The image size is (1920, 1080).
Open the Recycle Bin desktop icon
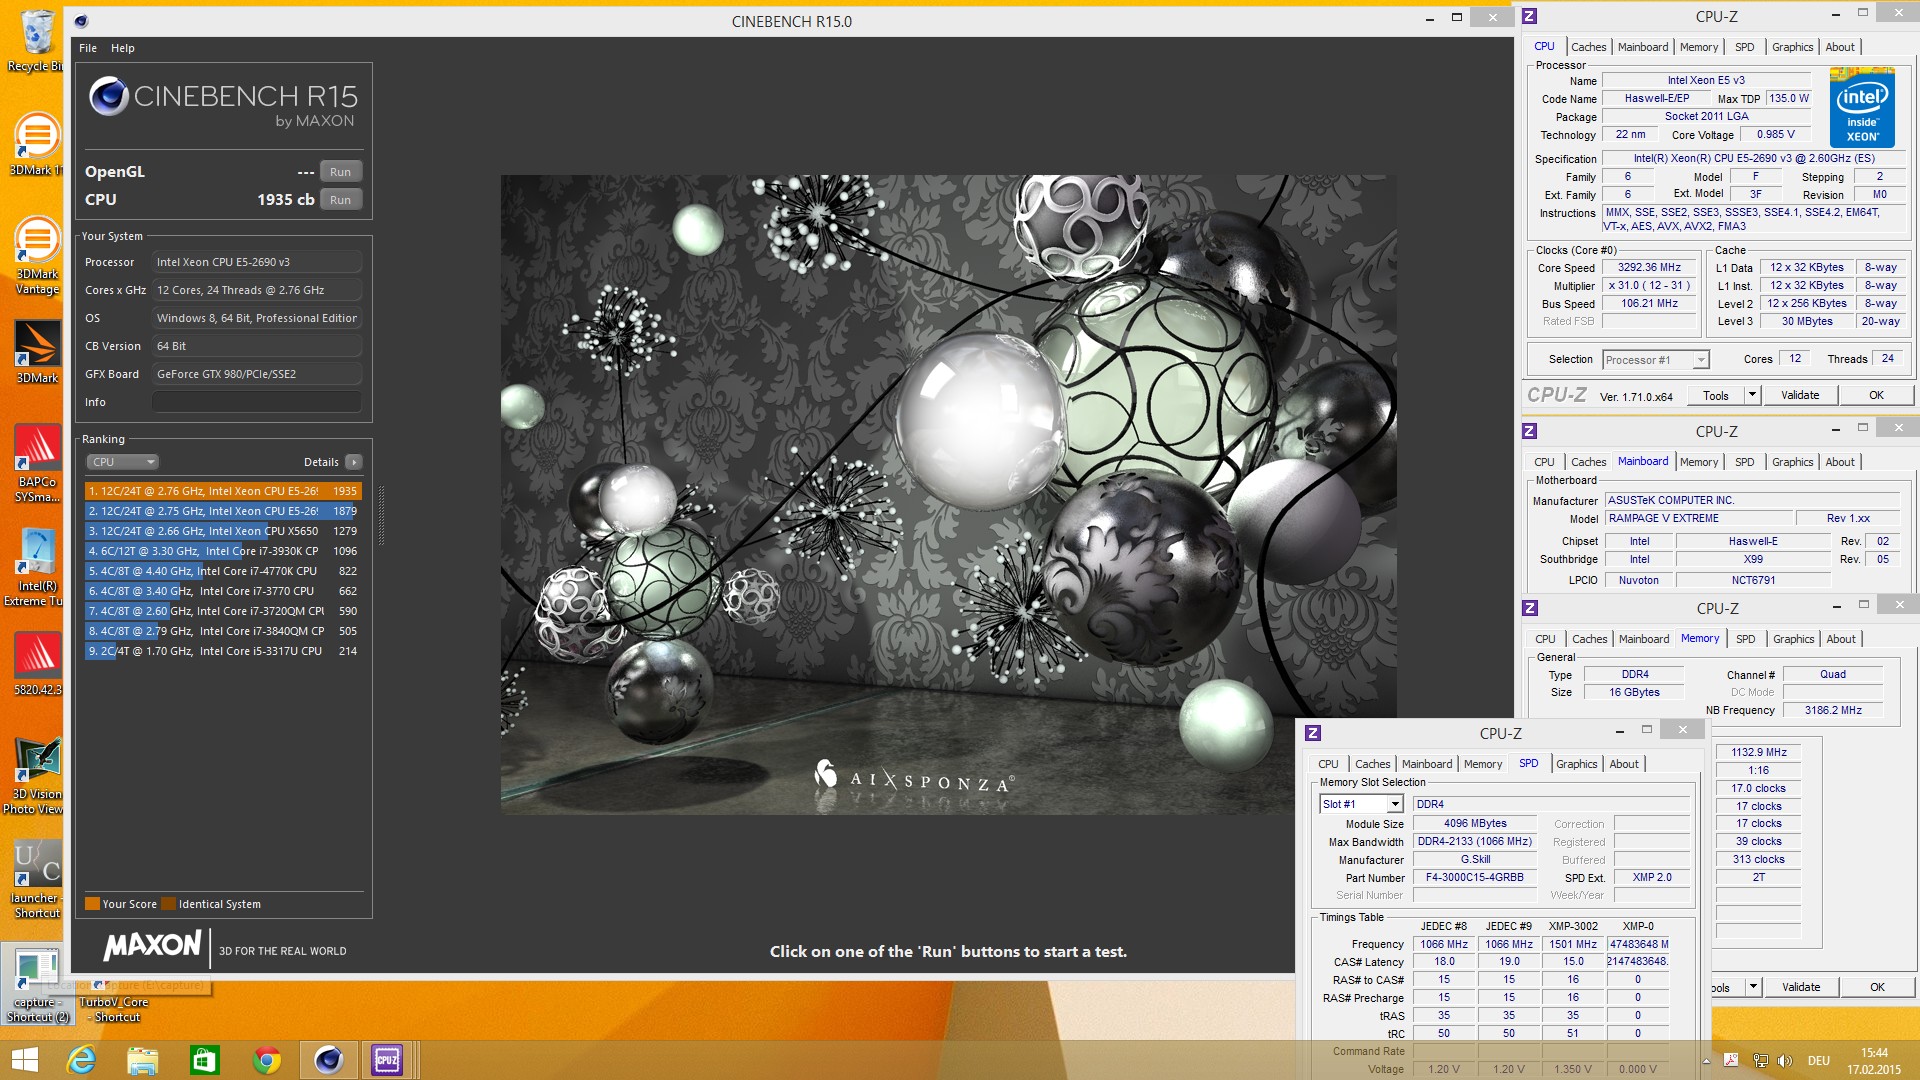[36, 40]
